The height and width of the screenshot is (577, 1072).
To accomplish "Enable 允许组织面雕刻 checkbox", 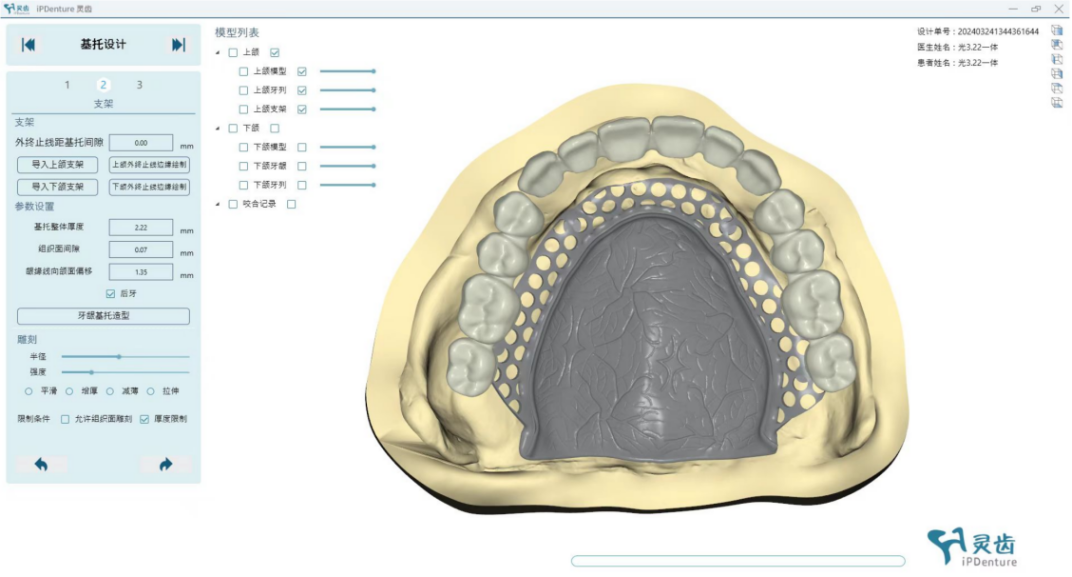I will coord(66,419).
